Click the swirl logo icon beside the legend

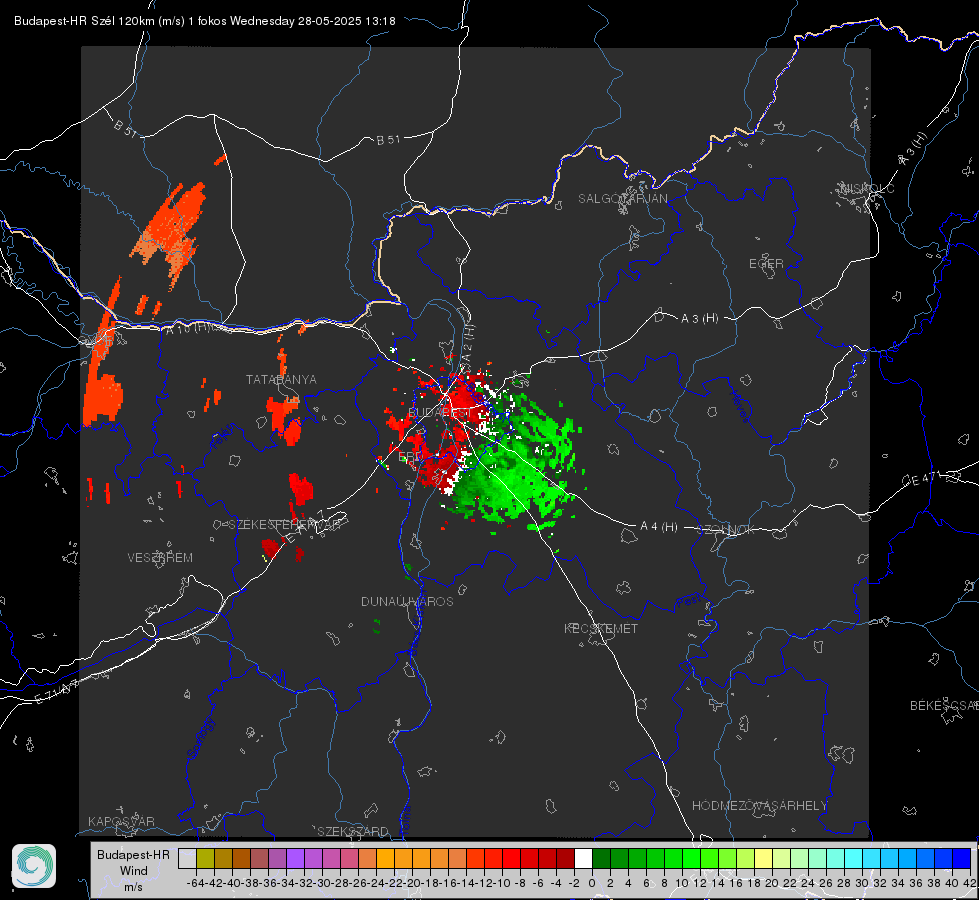tap(34, 866)
